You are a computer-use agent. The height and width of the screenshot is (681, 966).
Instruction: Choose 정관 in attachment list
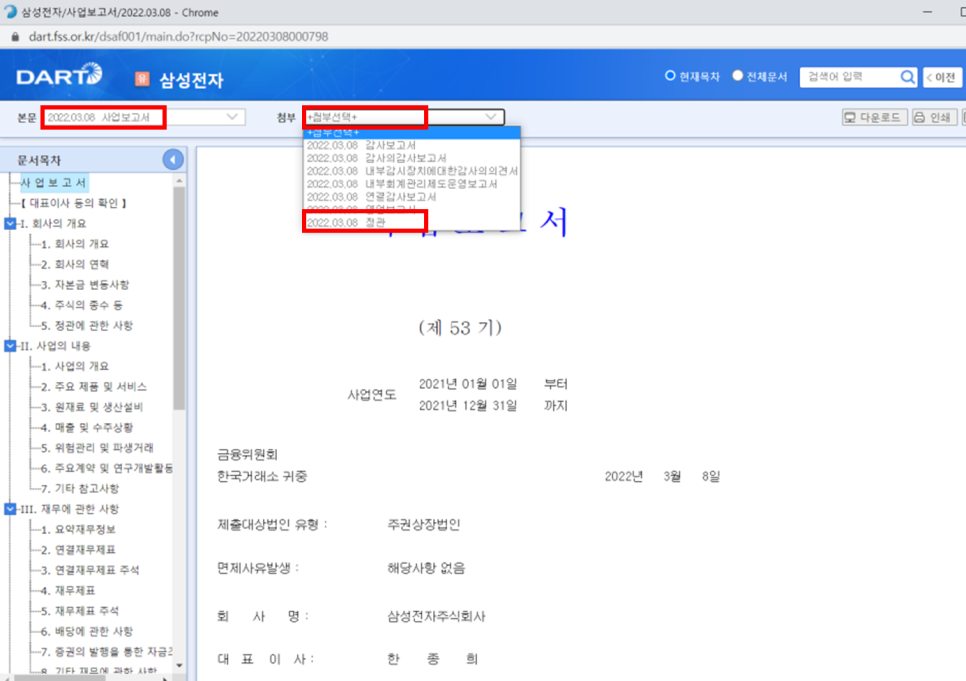[x=412, y=222]
